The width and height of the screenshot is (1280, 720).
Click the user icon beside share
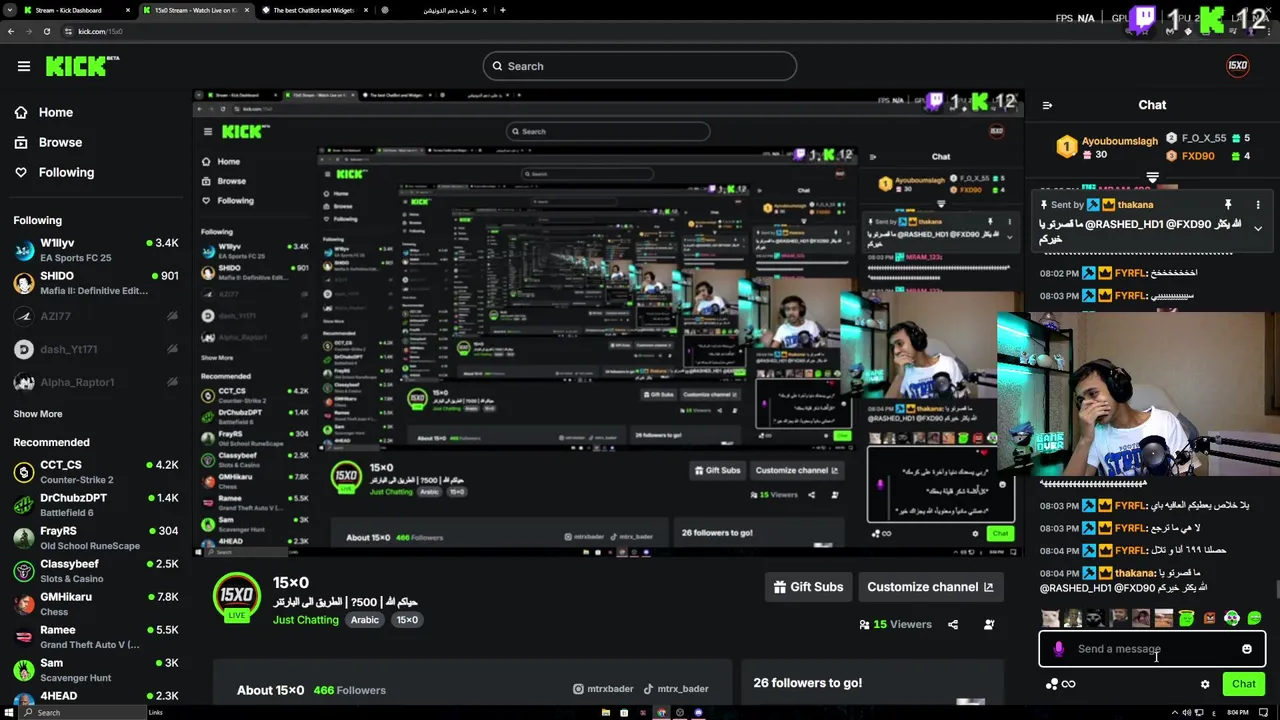click(989, 625)
